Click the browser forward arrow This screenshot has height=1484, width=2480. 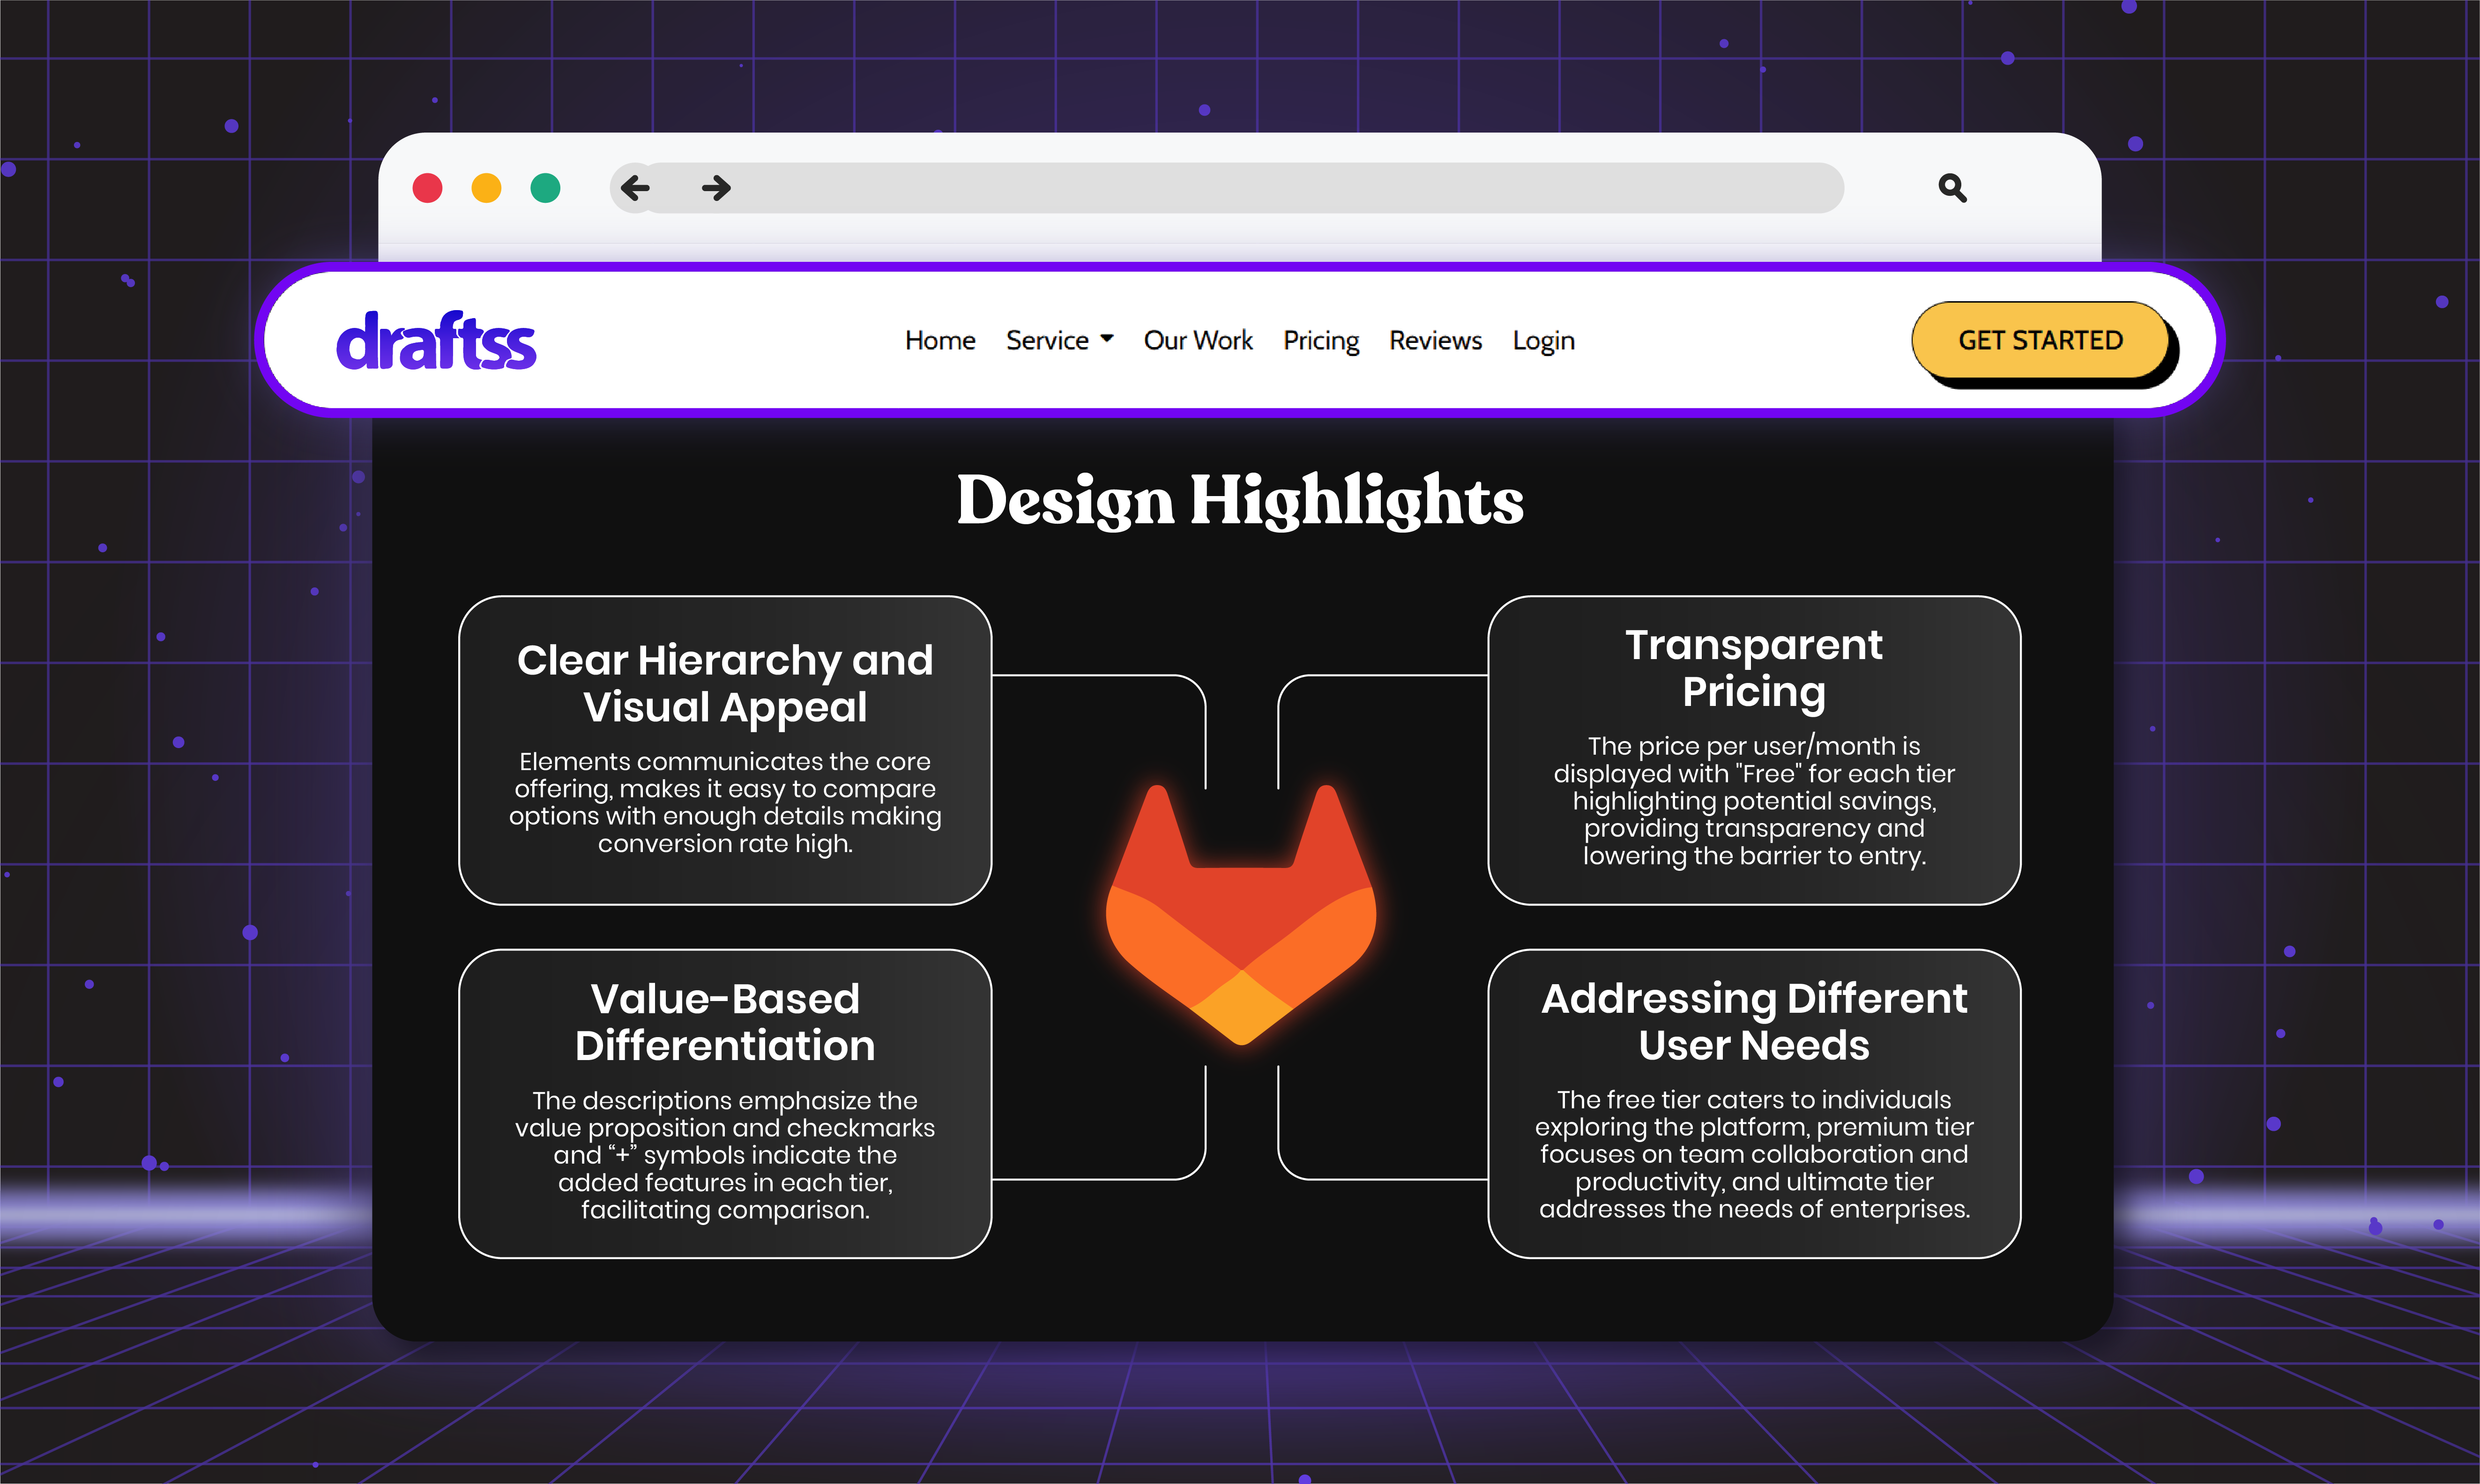tap(716, 188)
